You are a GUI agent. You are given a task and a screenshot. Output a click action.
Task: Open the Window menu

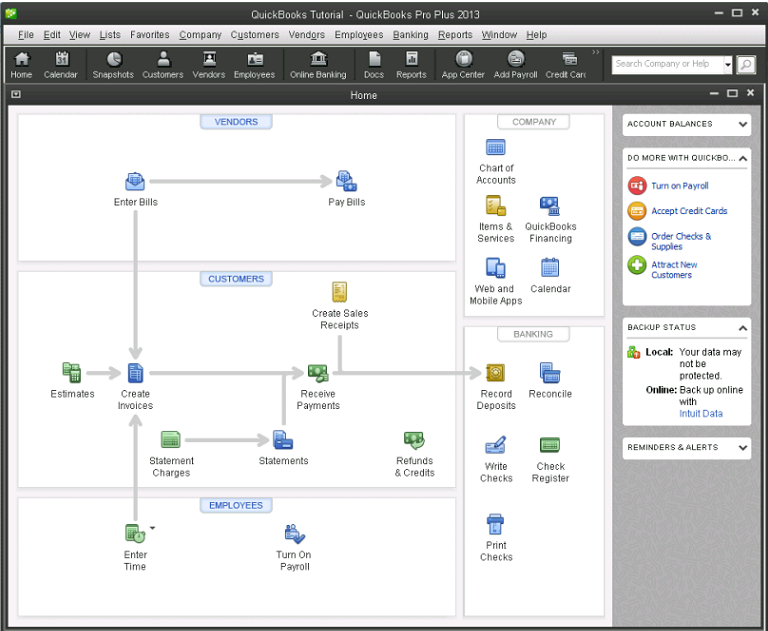(499, 35)
